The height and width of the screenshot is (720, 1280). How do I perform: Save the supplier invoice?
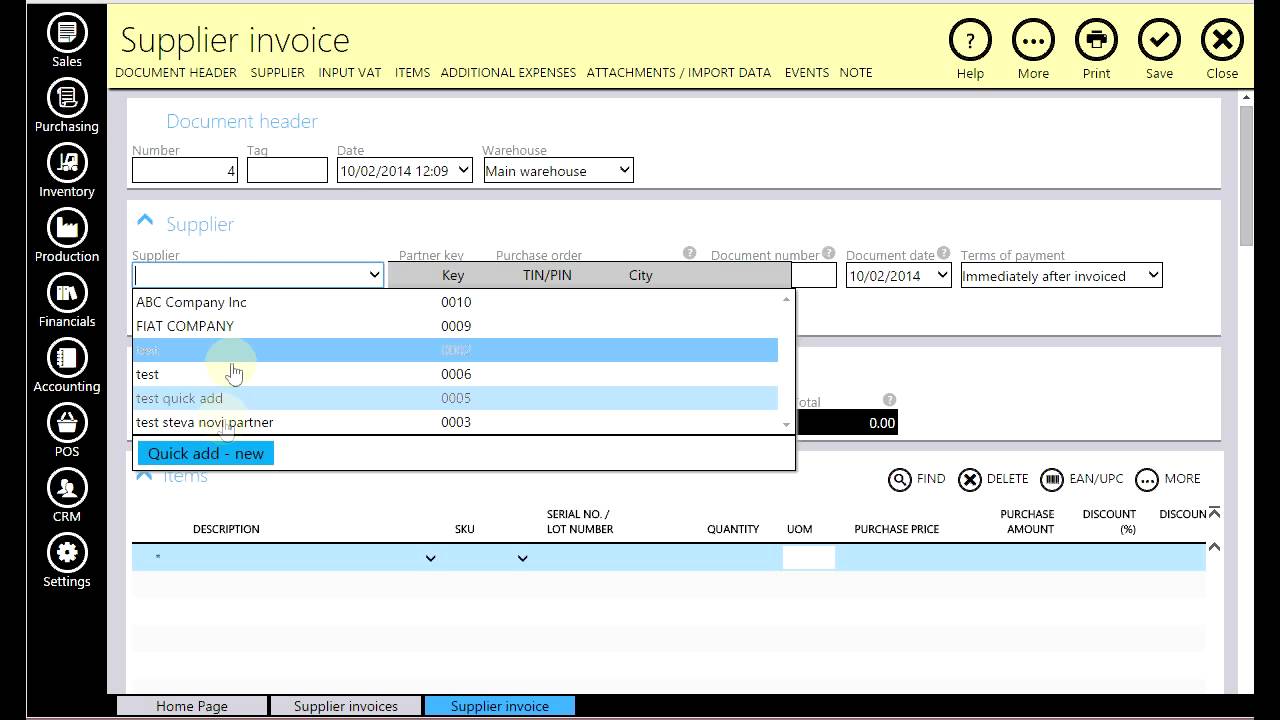tap(1159, 41)
